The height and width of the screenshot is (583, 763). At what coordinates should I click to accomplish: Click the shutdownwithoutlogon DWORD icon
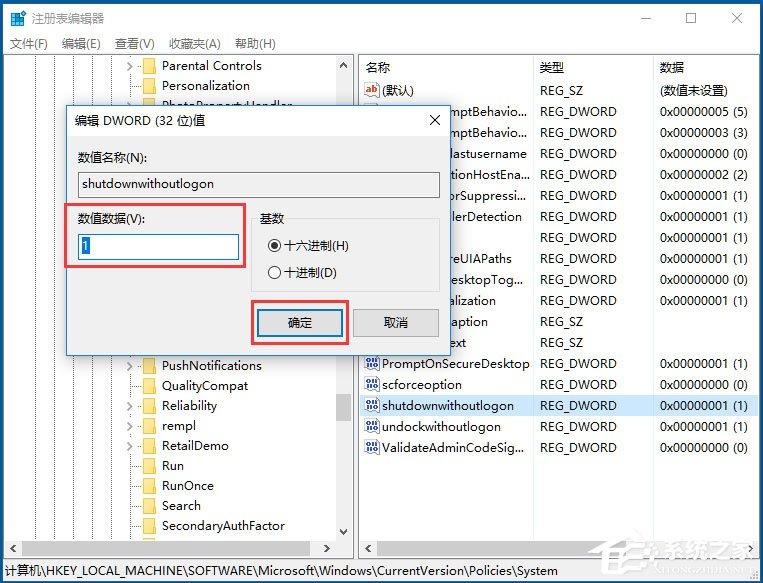coord(372,405)
